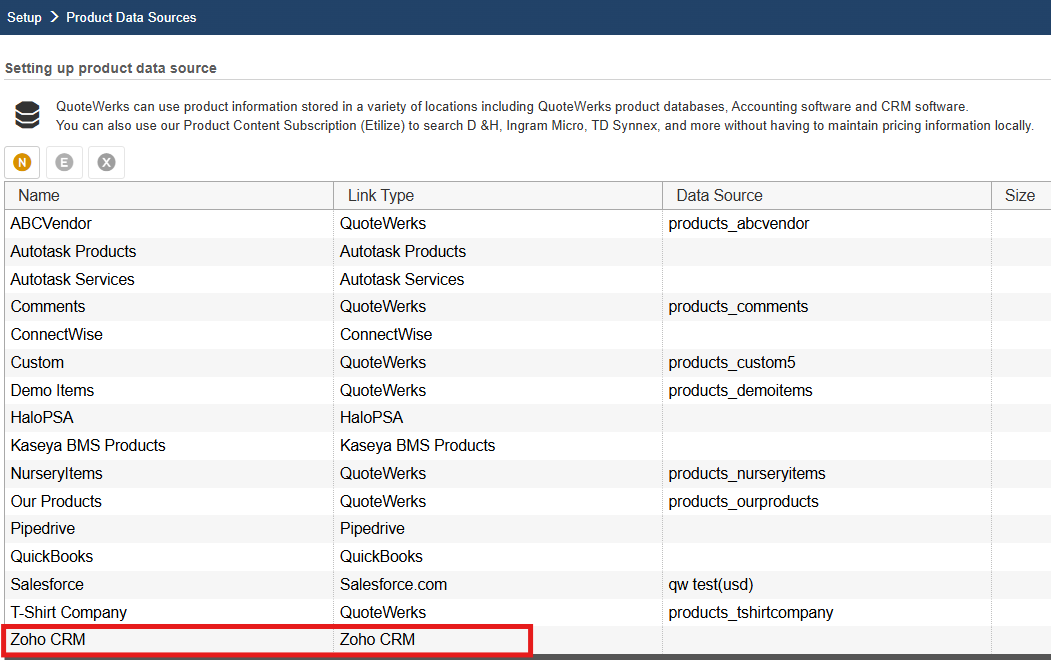
Task: Pick the Pipedrive data source
Action: pyautogui.click(x=43, y=529)
